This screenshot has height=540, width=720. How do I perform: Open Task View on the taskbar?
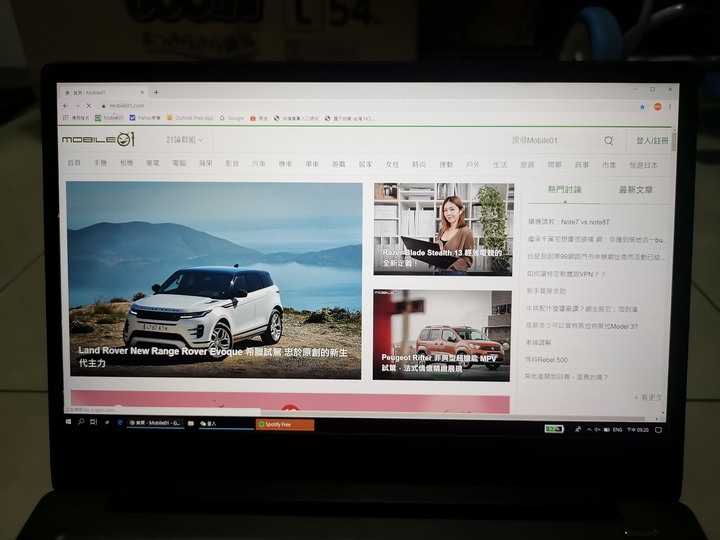(x=94, y=422)
